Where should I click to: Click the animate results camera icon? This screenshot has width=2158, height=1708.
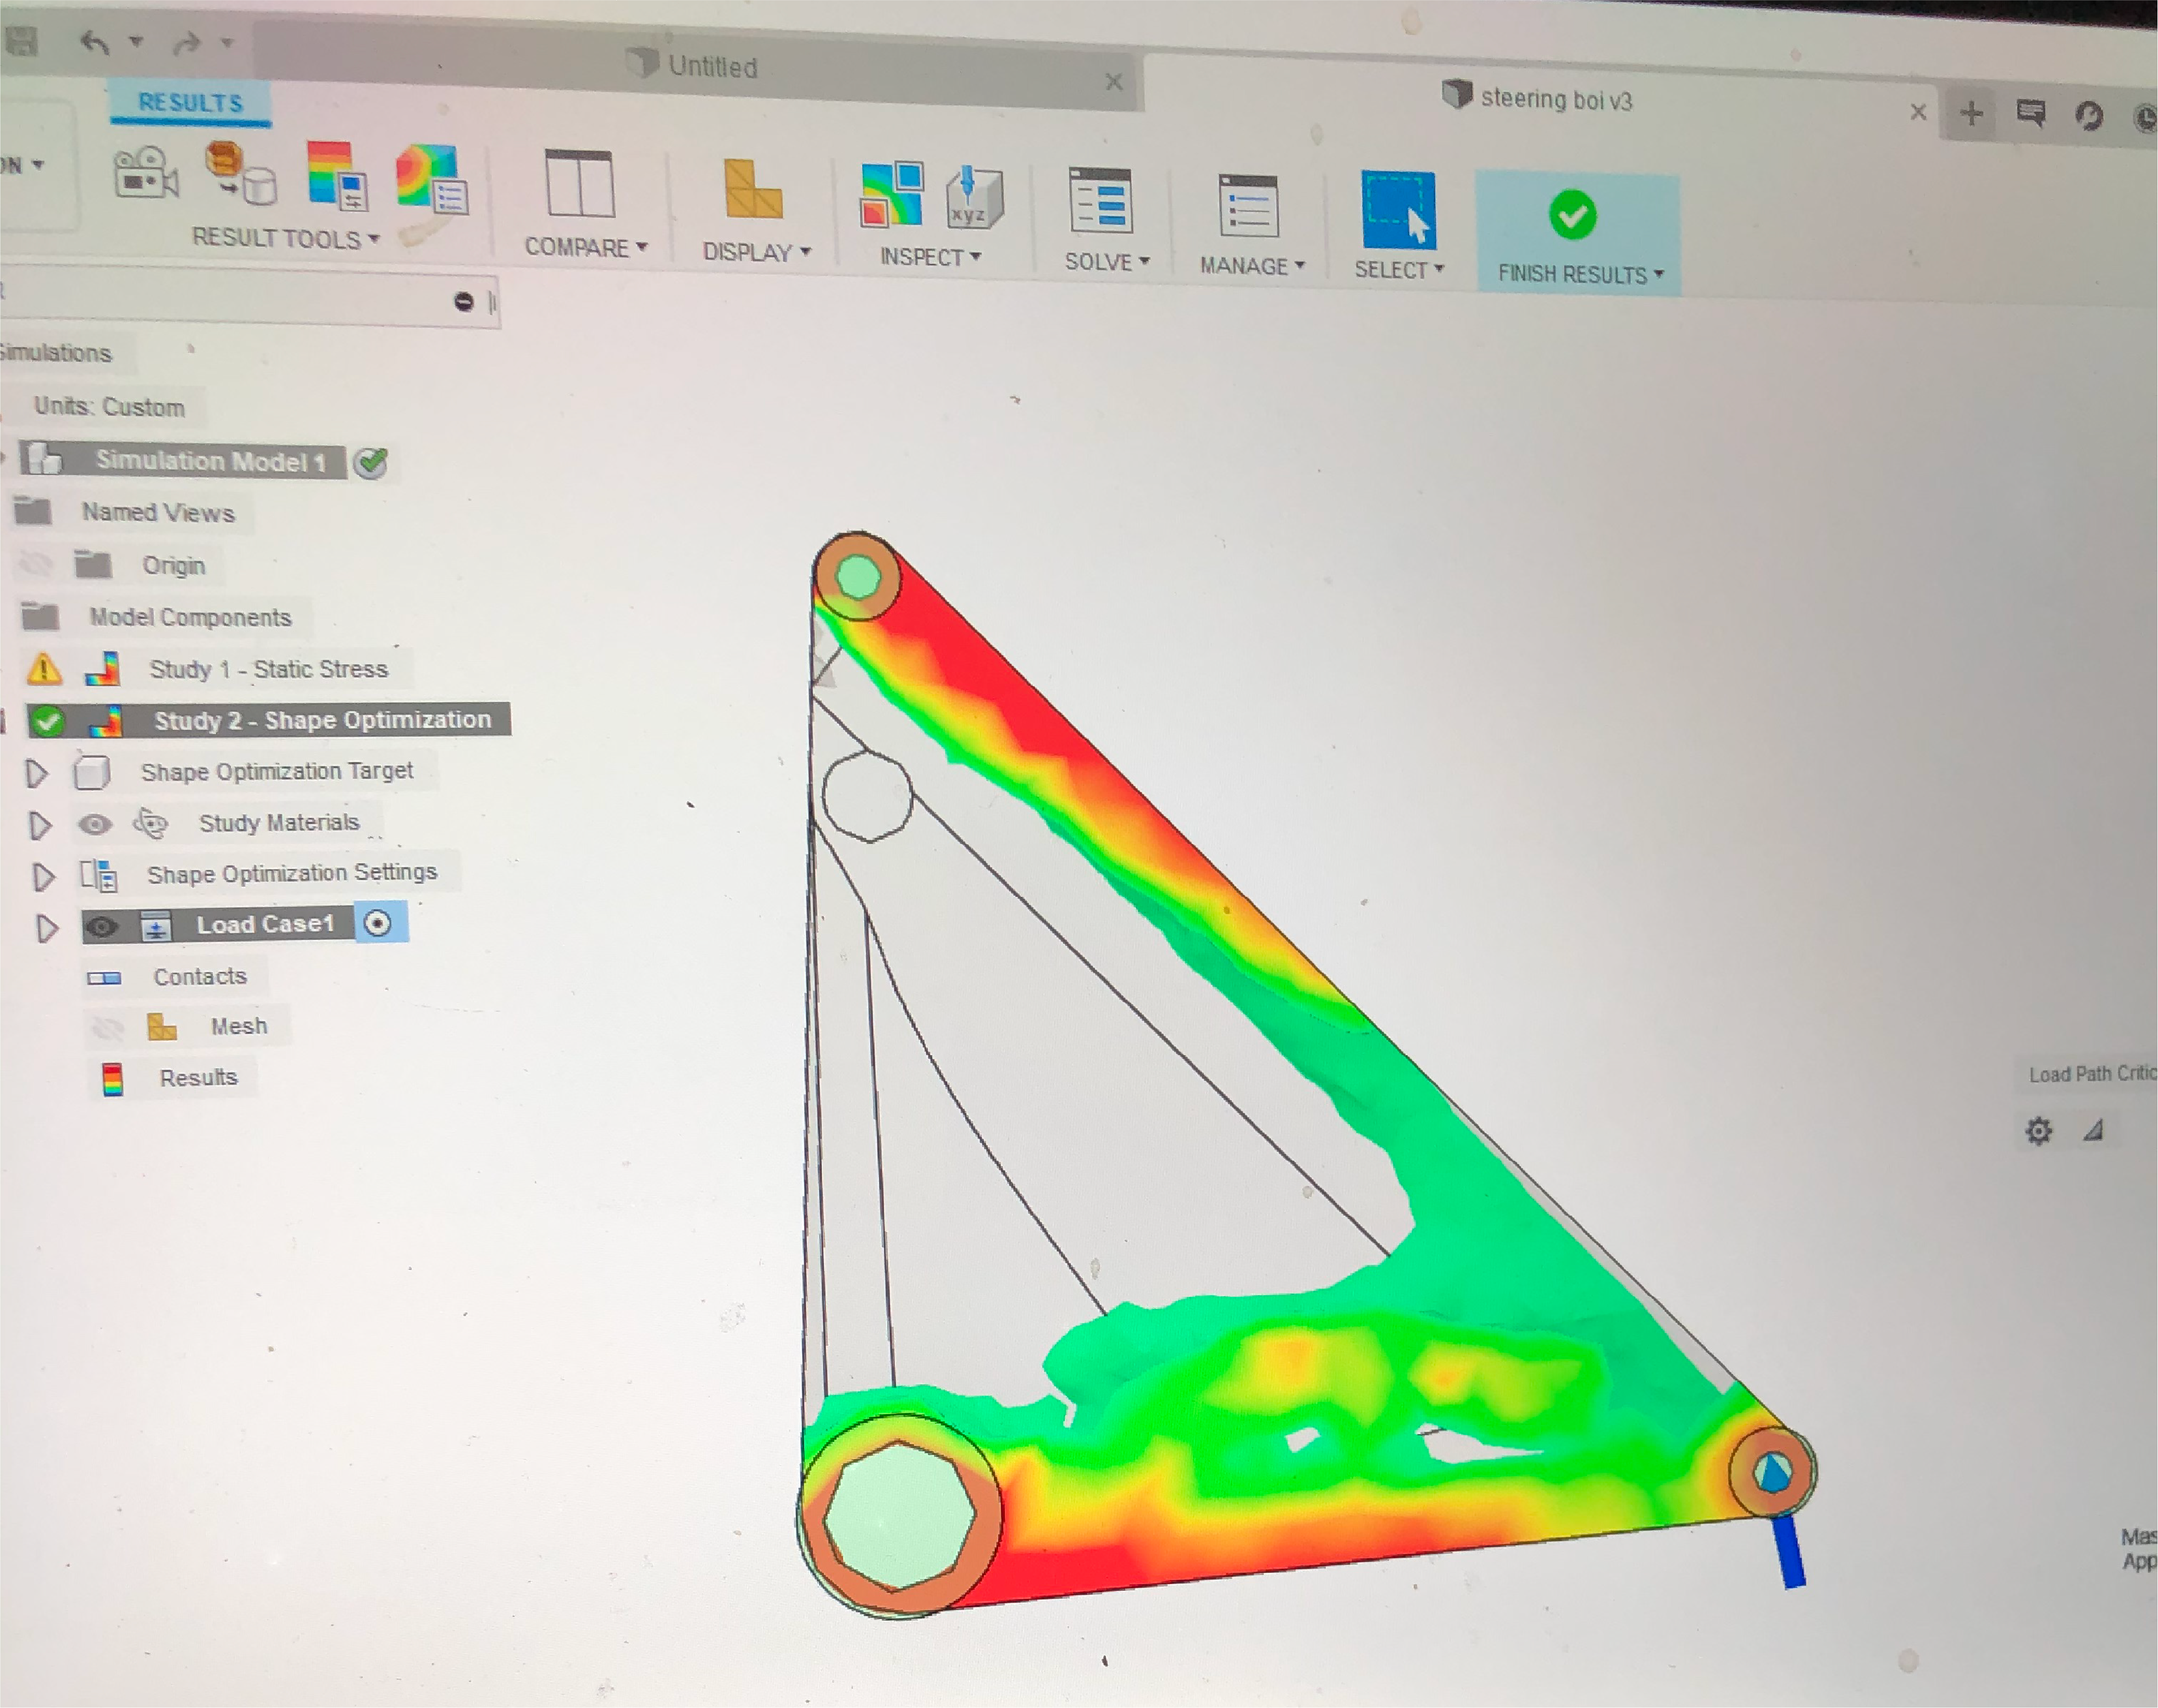[145, 173]
